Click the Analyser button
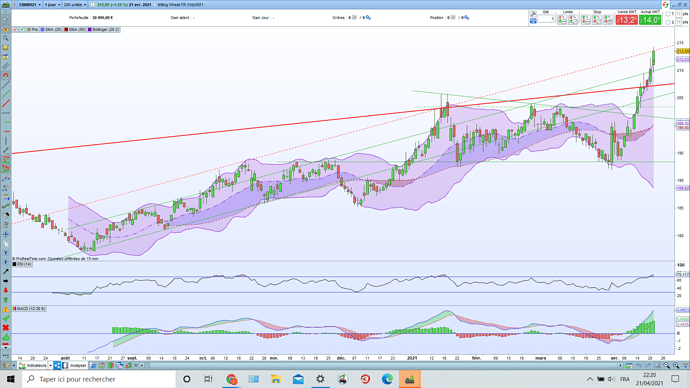 75,366
